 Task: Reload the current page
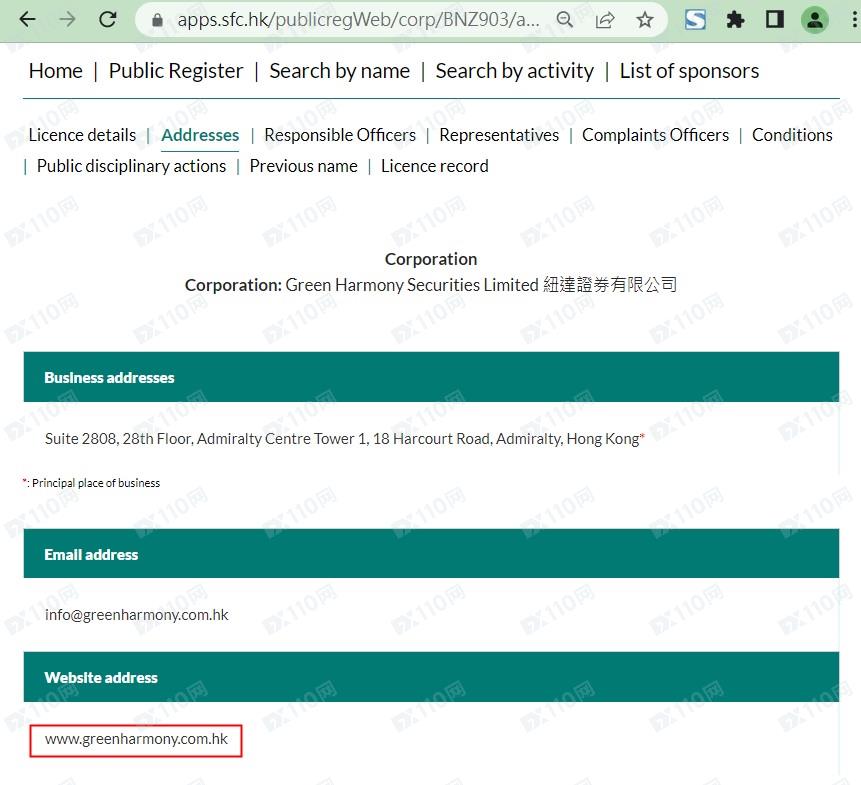pos(108,20)
